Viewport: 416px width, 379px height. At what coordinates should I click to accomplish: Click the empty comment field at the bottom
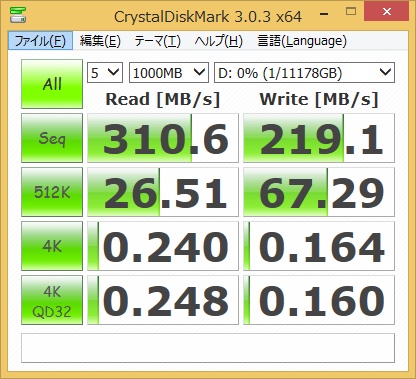tap(208, 348)
